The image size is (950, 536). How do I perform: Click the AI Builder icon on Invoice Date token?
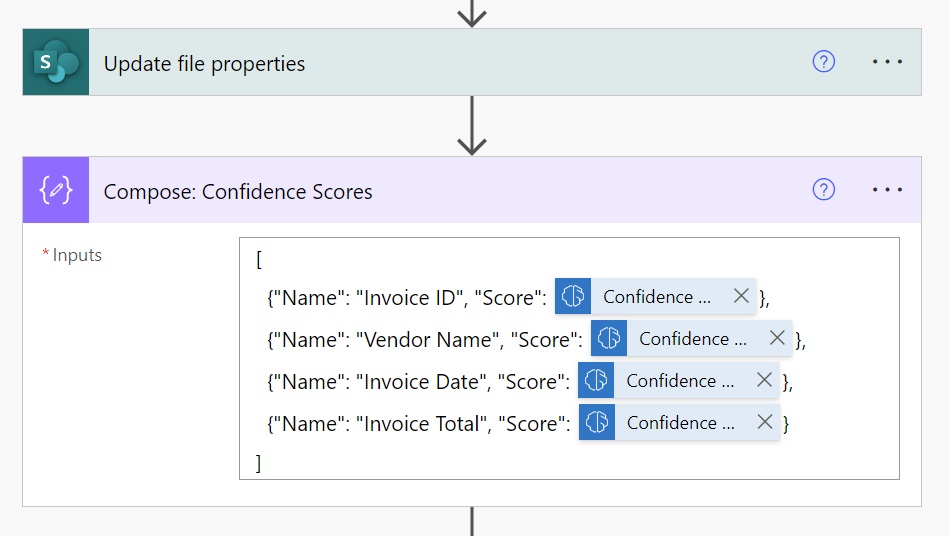[x=596, y=380]
